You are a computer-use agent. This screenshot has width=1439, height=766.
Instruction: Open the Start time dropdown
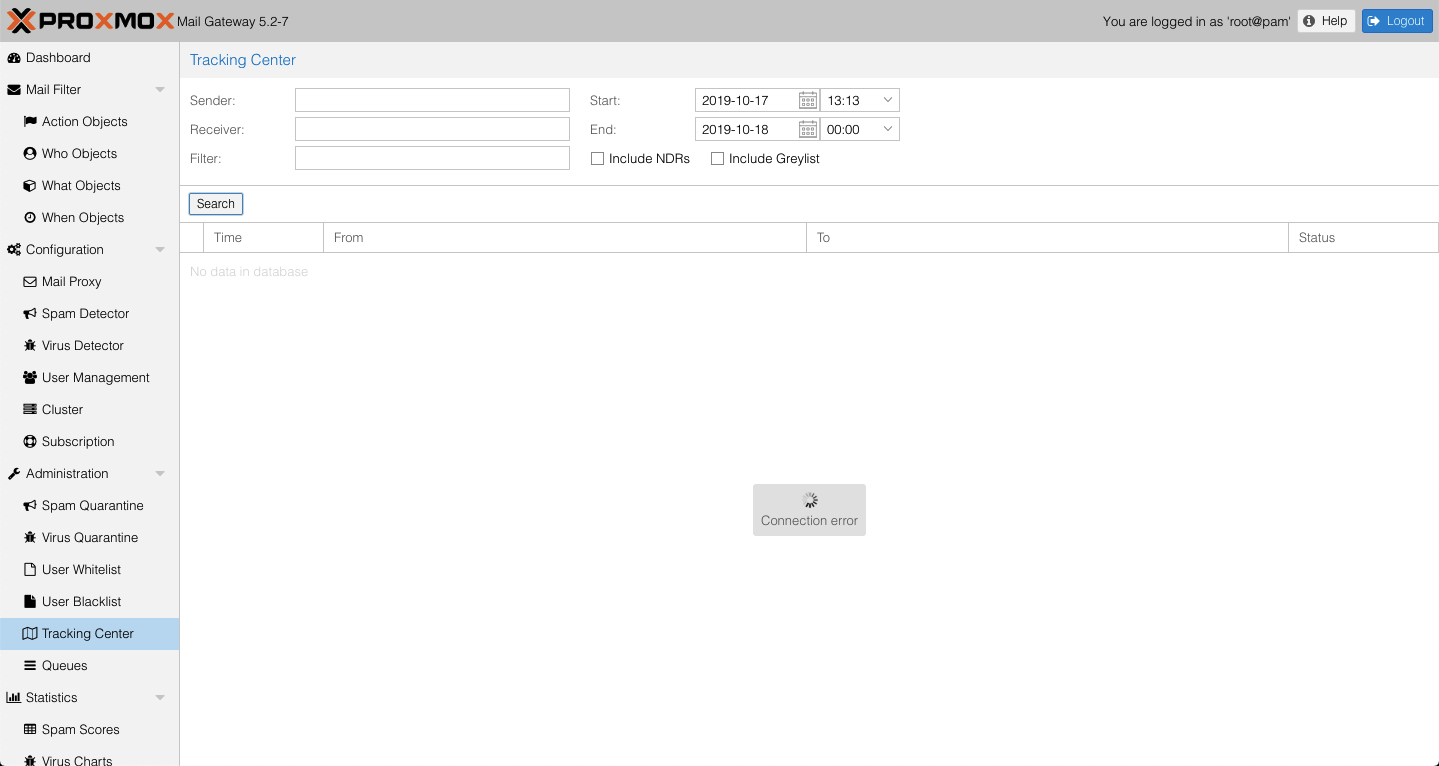(887, 100)
